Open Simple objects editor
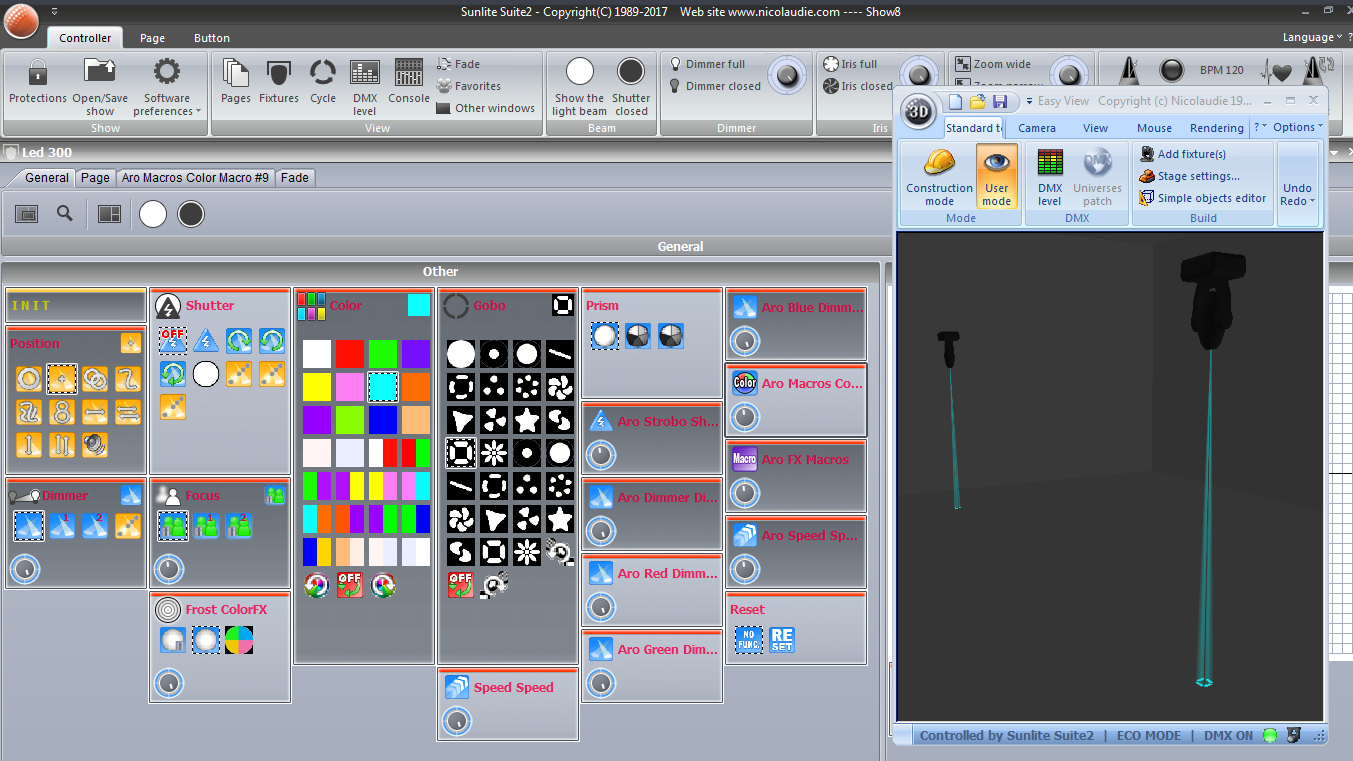This screenshot has width=1353, height=761. pos(1203,198)
